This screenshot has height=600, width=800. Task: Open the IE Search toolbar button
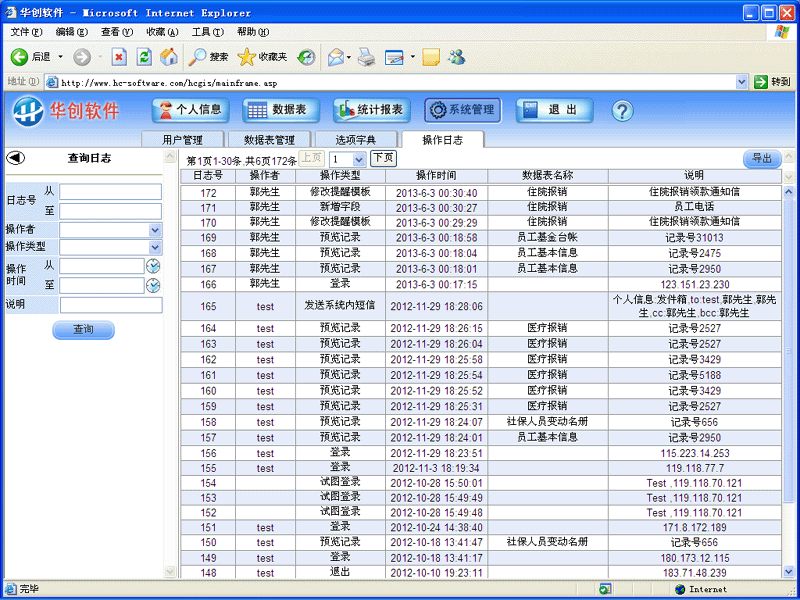(209, 57)
